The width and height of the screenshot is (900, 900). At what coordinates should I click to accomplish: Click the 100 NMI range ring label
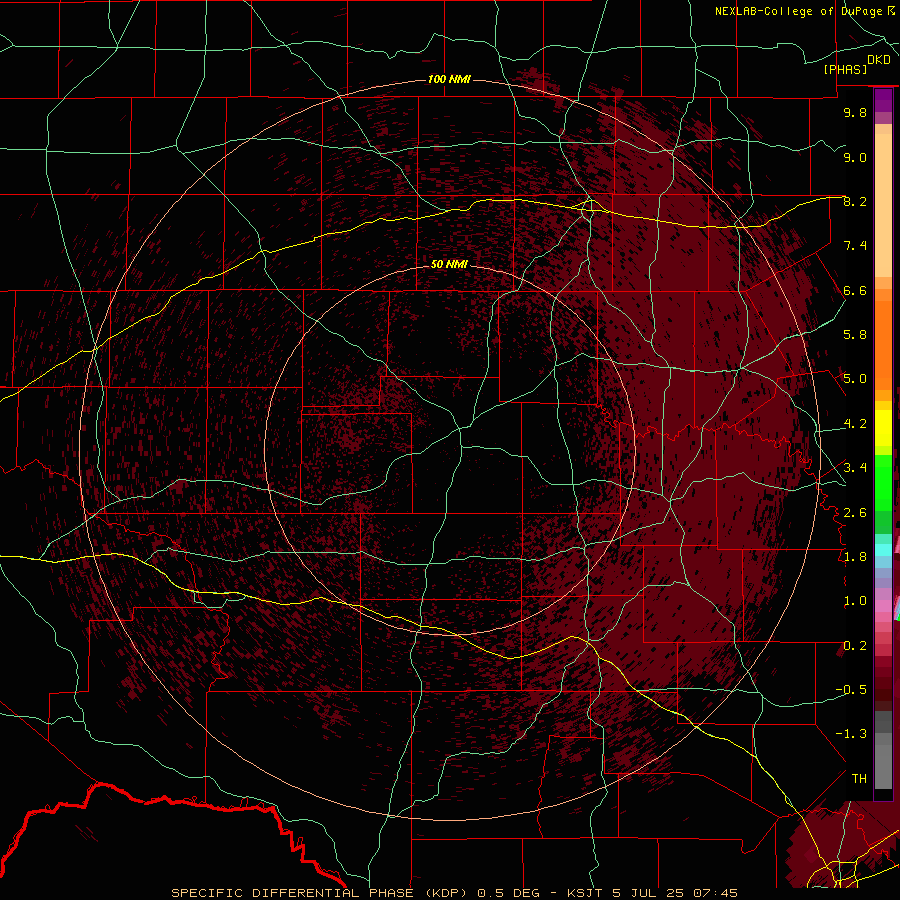click(449, 79)
